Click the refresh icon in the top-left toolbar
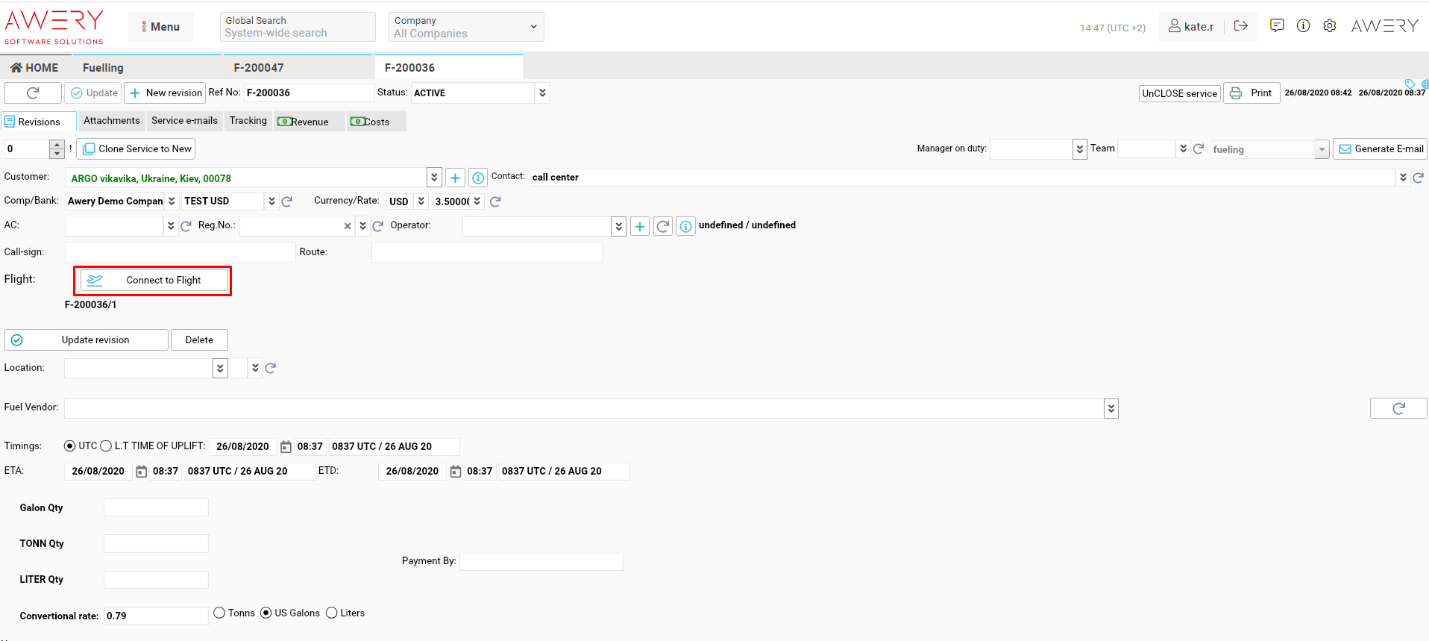The height and width of the screenshot is (641, 1429). click(33, 93)
